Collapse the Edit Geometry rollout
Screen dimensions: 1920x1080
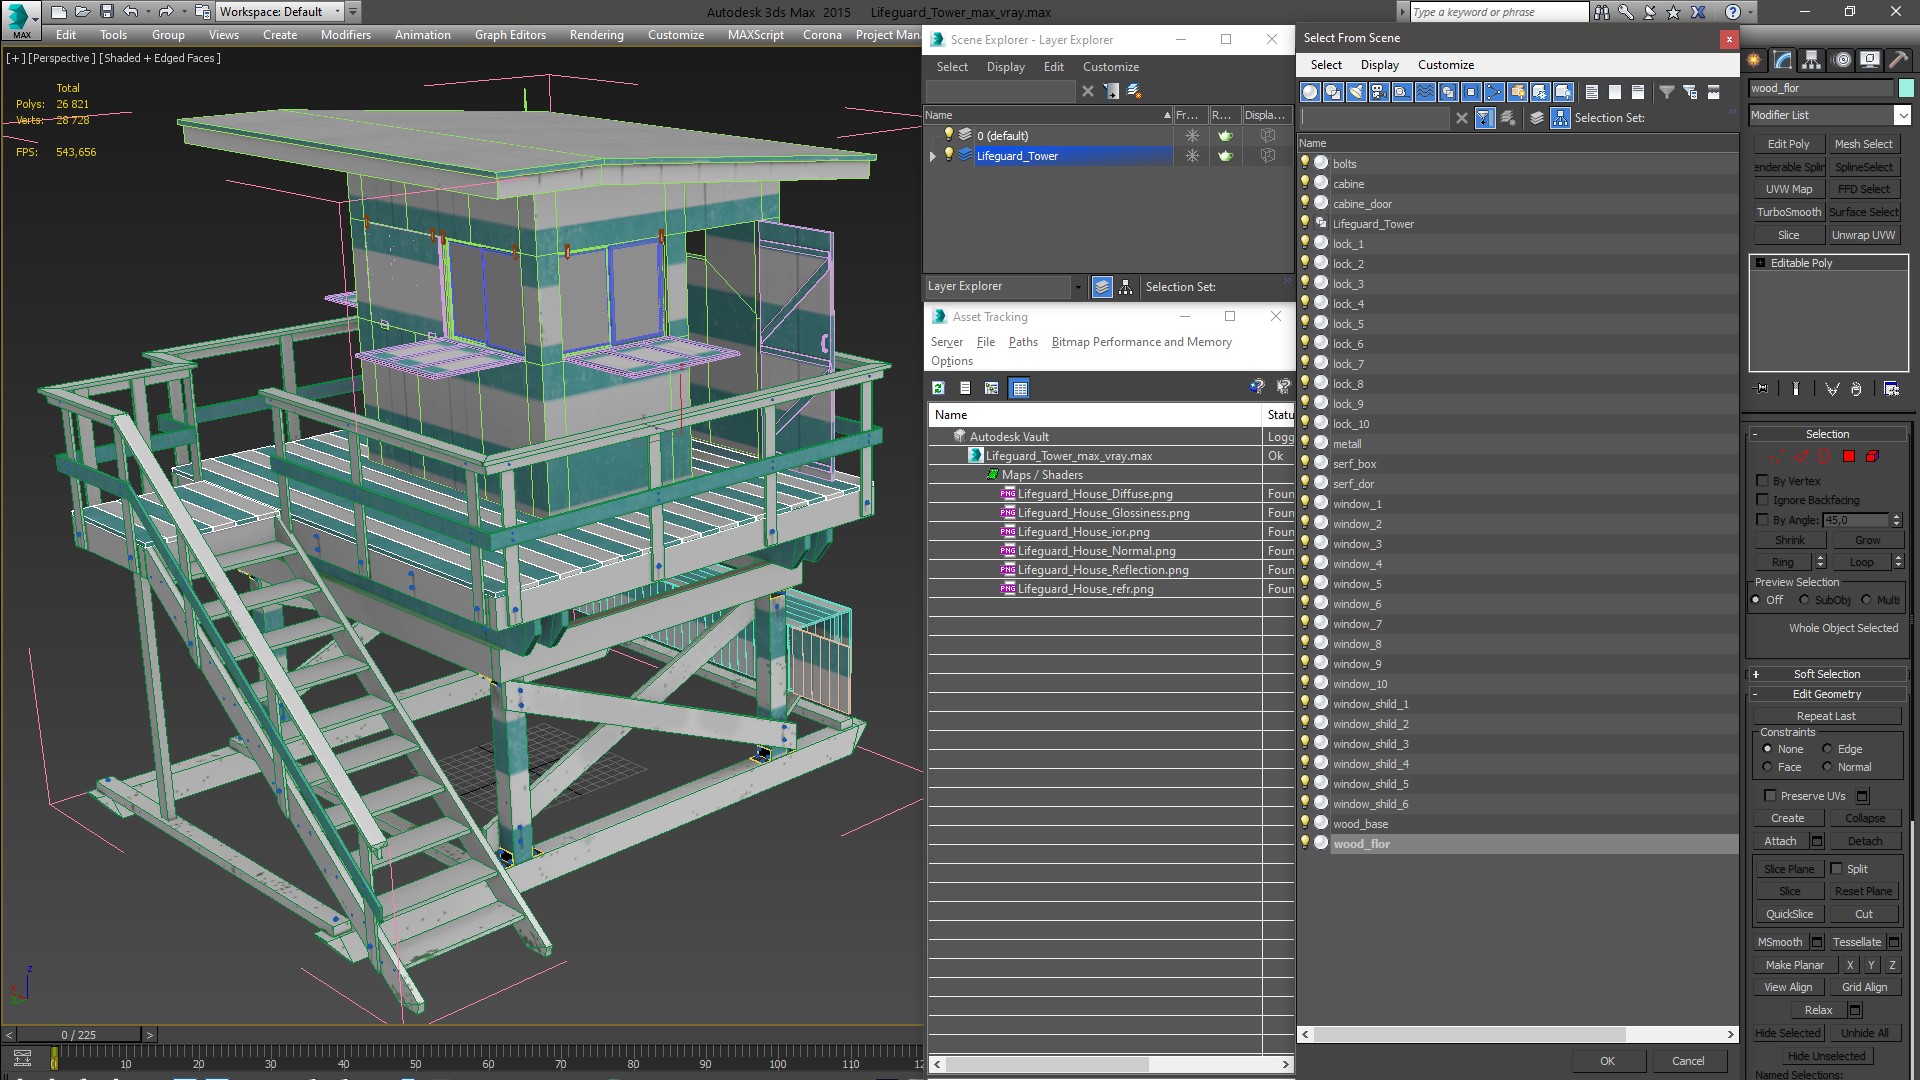pyautogui.click(x=1827, y=694)
